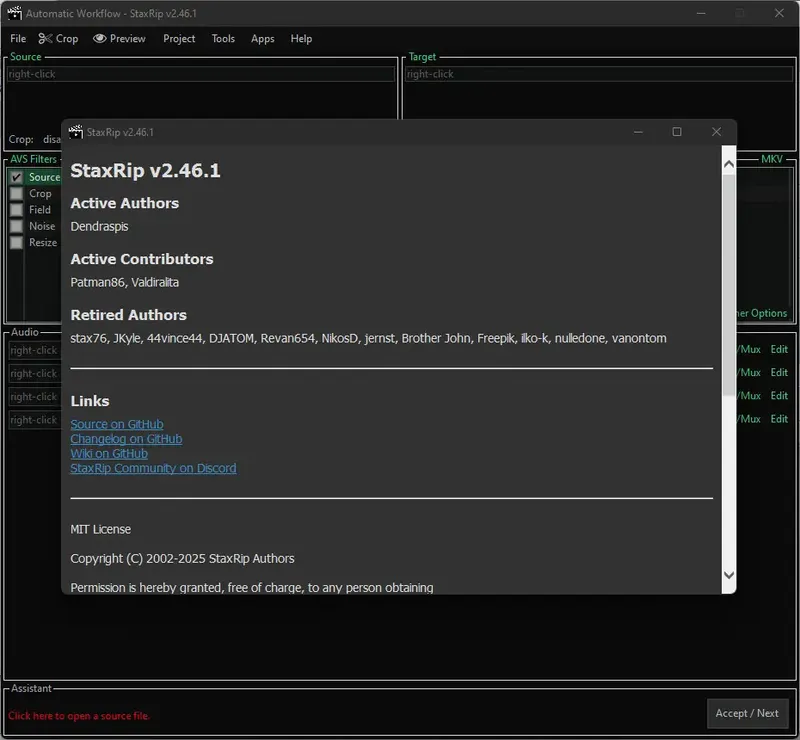Click the MIT License text

point(101,529)
